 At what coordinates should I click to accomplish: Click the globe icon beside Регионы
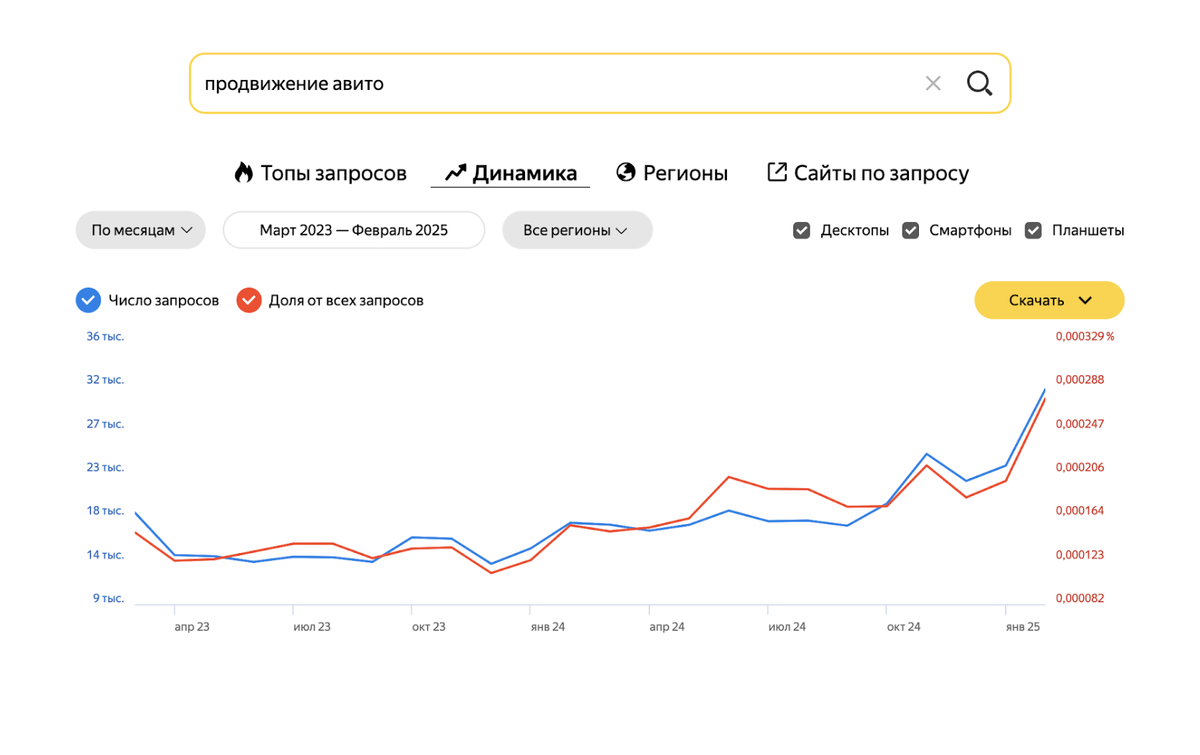[626, 172]
